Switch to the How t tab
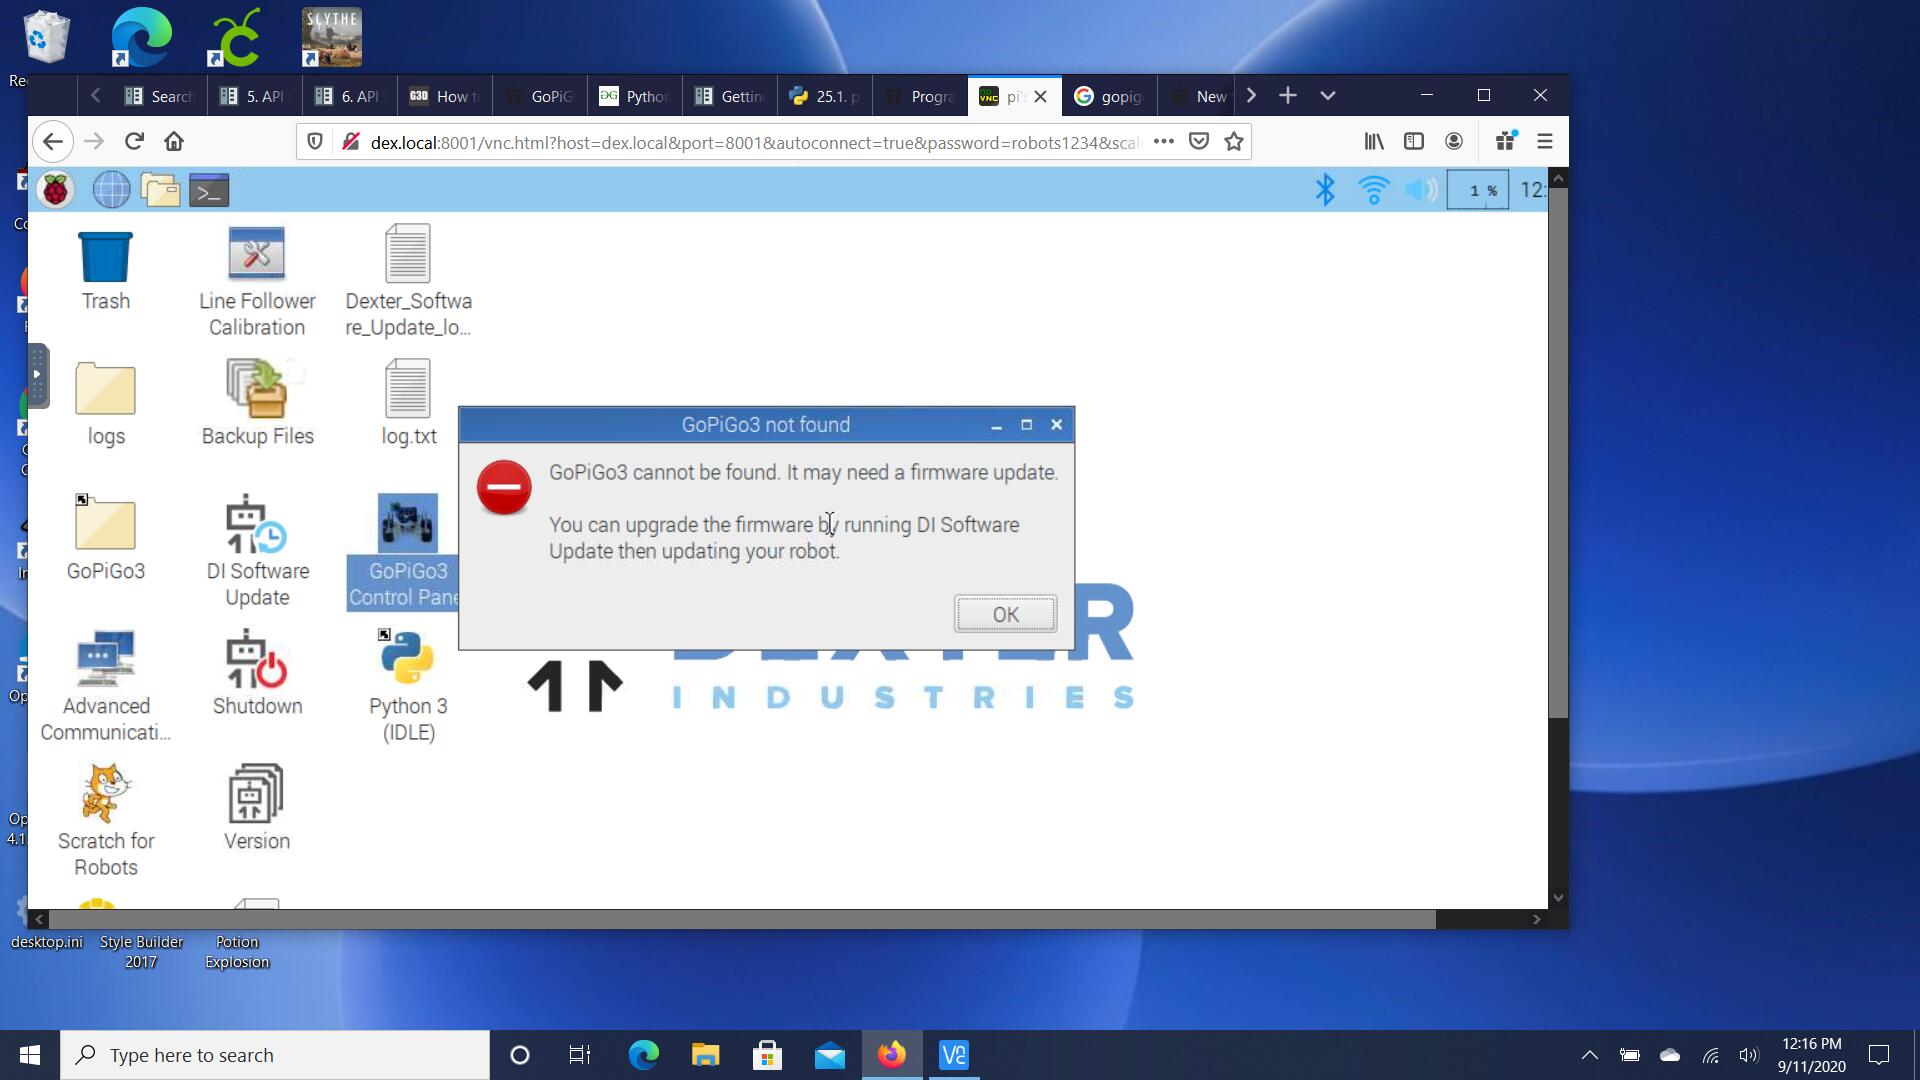Viewport: 1920px width, 1080px height. coord(444,96)
